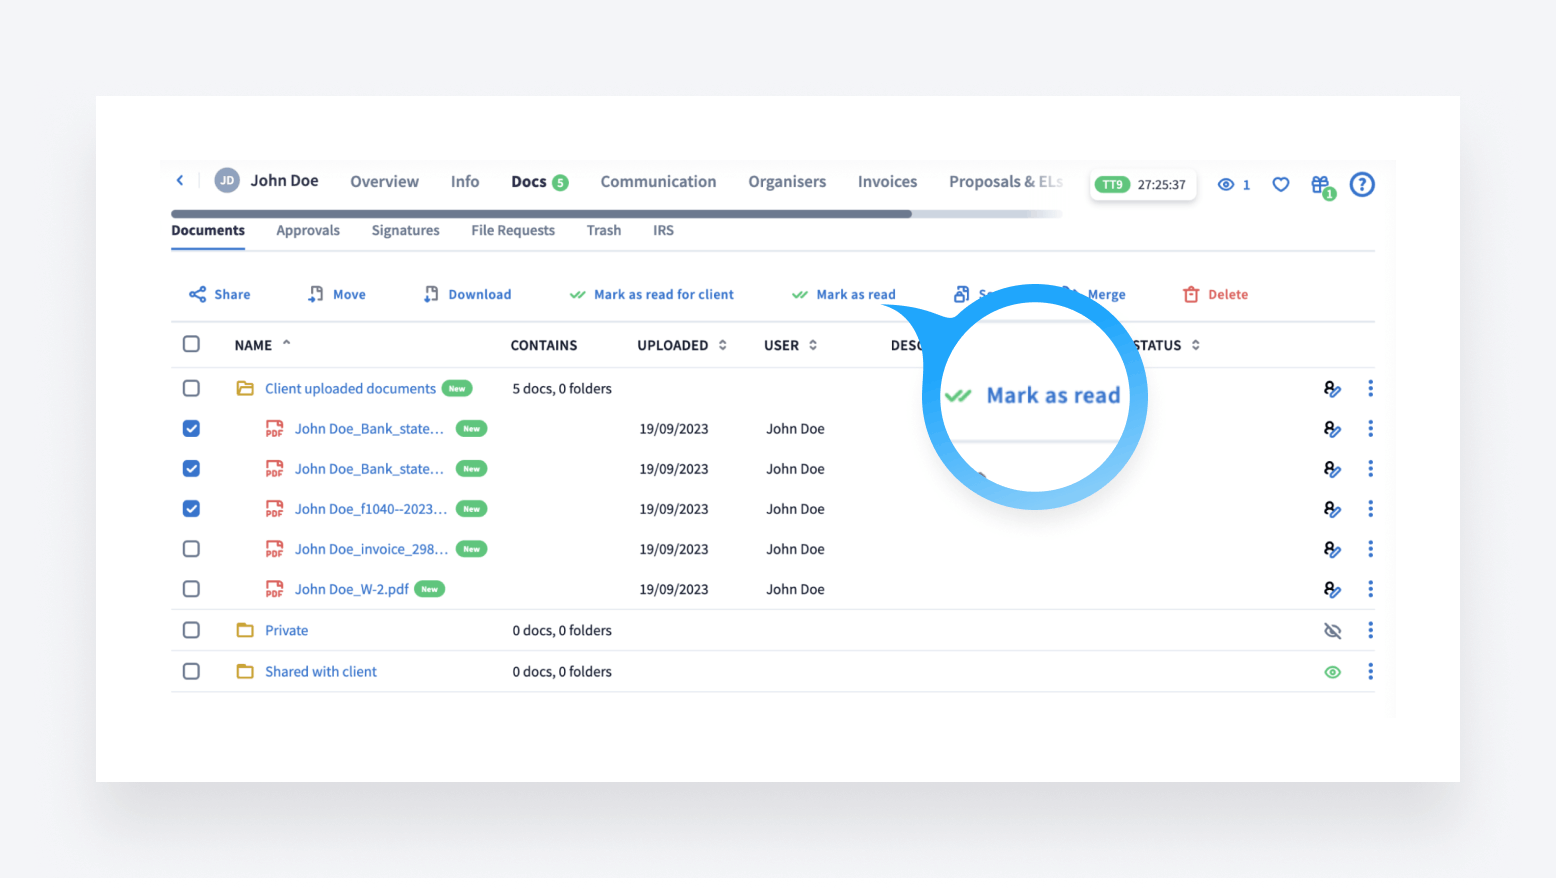The height and width of the screenshot is (890, 1556).
Task: Click the Download icon in toolbar
Action: tap(431, 294)
